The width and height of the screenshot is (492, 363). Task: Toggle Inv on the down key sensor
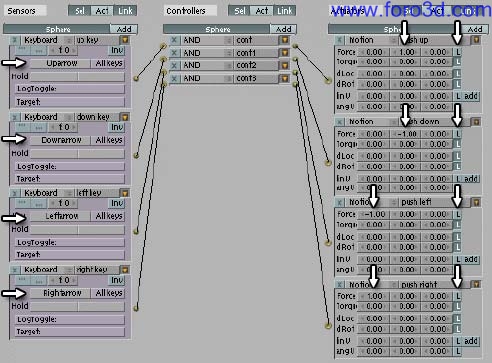coord(117,127)
